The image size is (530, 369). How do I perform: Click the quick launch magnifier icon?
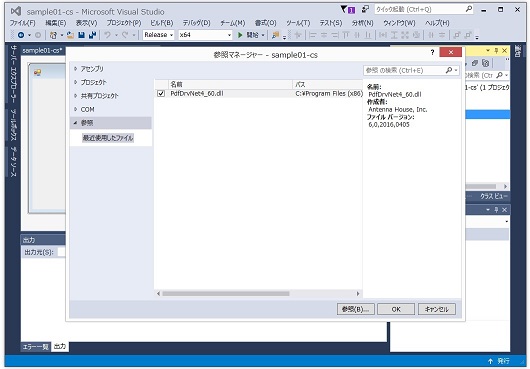coord(469,9)
